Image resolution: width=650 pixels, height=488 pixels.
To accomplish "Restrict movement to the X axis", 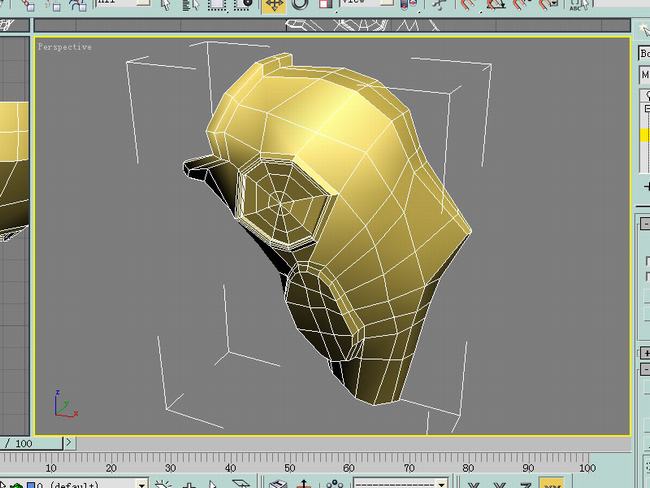I will tap(474, 485).
